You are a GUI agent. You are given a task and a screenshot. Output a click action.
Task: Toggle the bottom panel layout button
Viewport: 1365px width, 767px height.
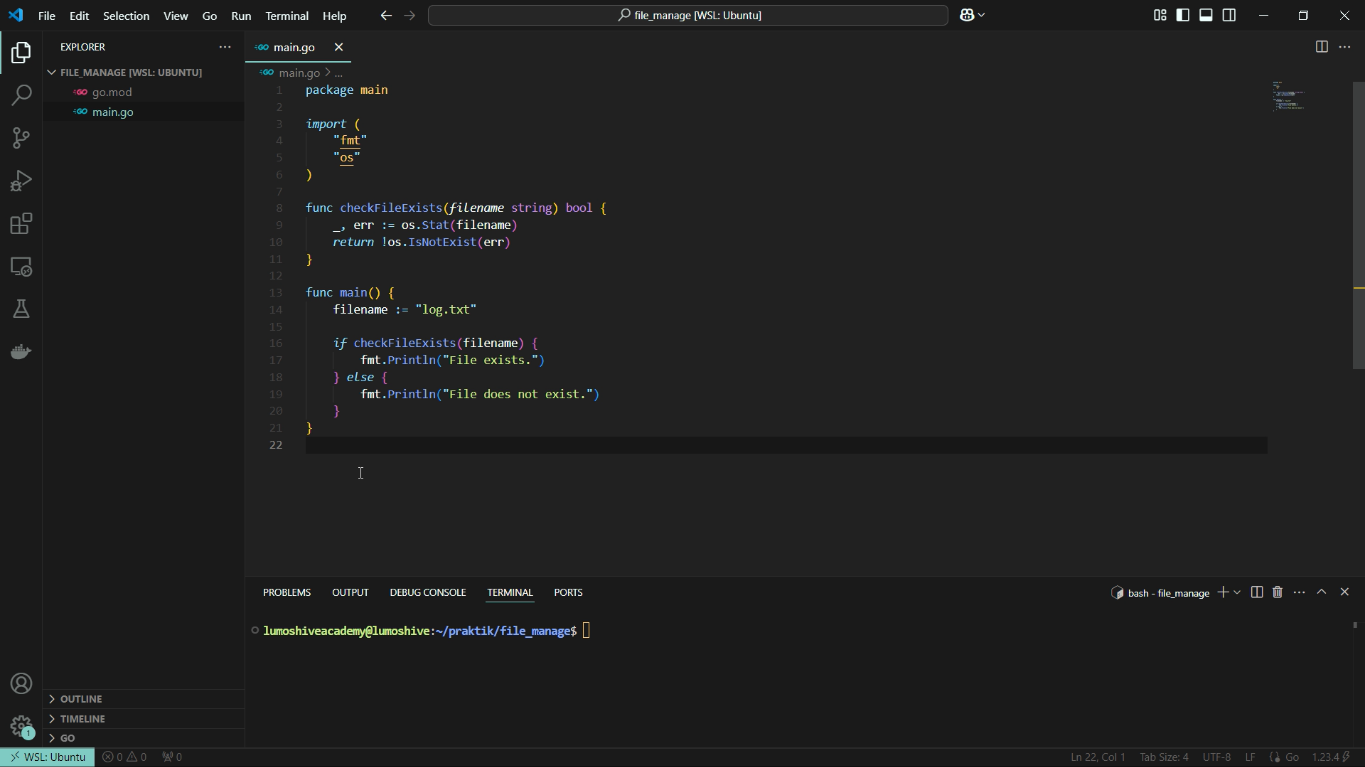[1206, 15]
